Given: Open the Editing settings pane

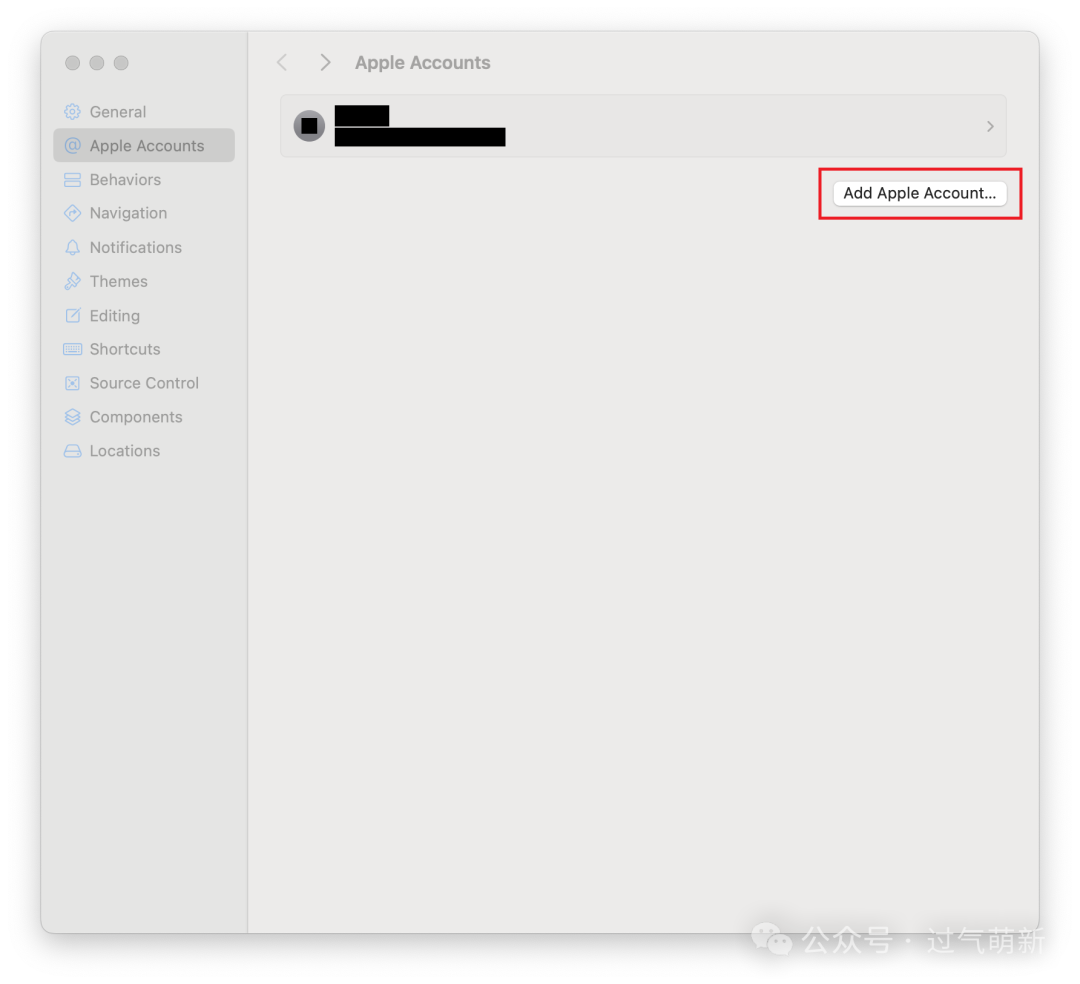Looking at the screenshot, I should click(144, 315).
